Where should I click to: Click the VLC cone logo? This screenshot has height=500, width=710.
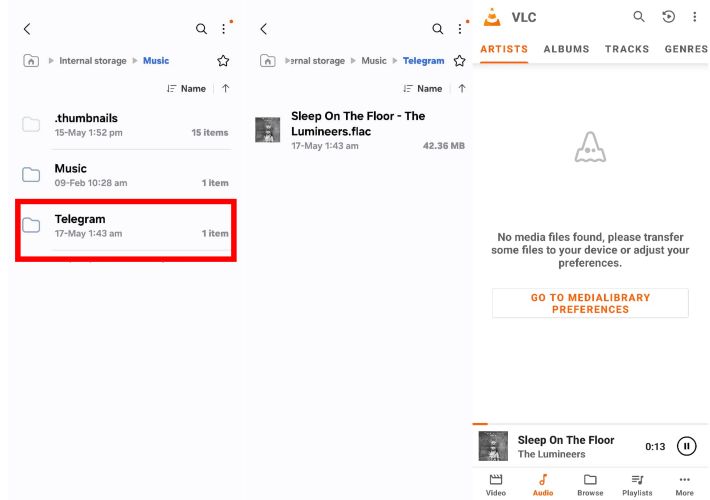pyautogui.click(x=492, y=17)
